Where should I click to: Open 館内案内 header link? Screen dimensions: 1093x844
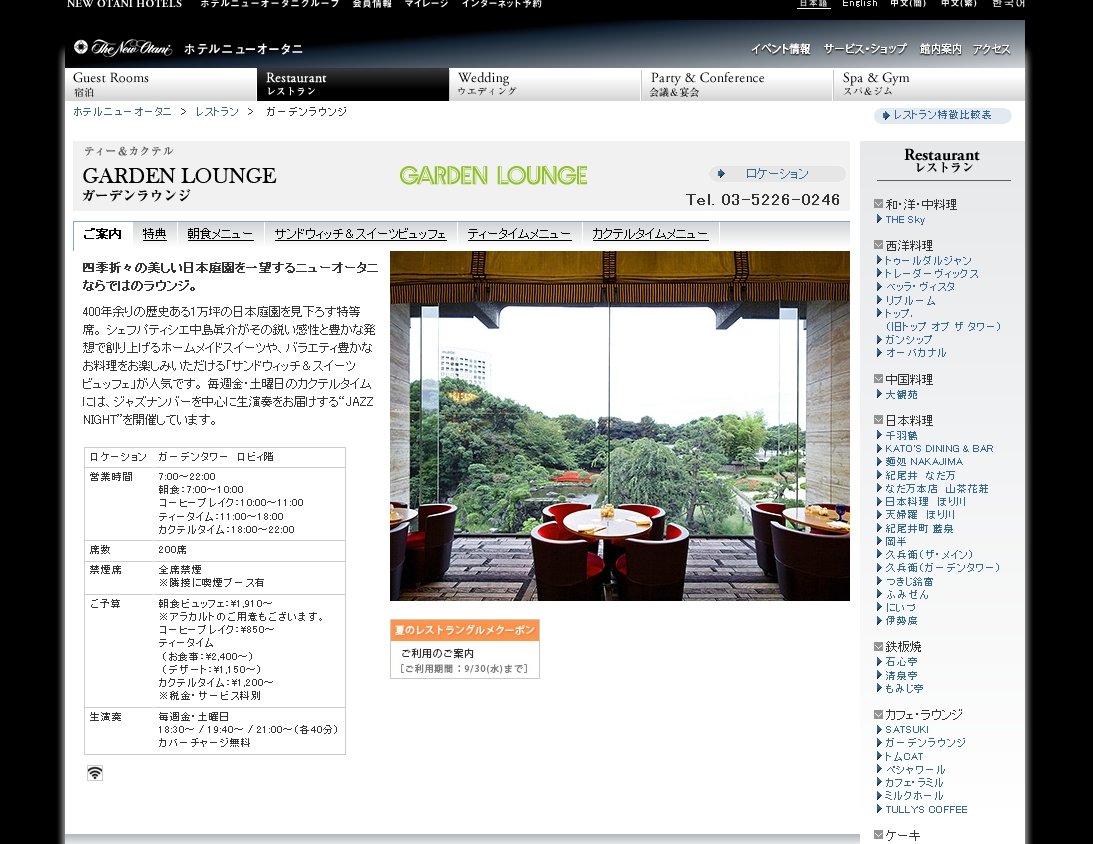click(940, 49)
